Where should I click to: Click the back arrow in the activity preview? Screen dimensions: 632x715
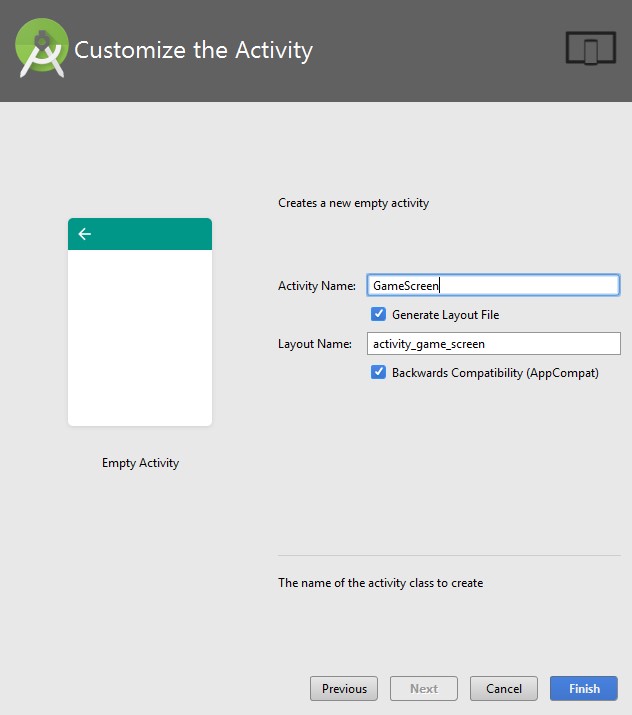pyautogui.click(x=85, y=234)
